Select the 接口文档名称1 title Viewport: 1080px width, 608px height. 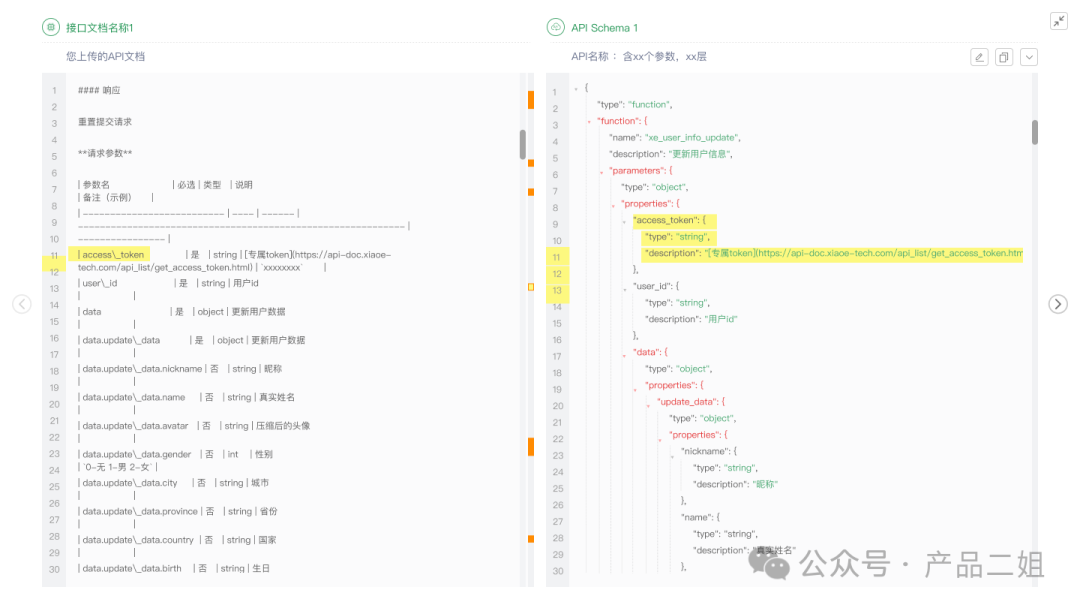pyautogui.click(x=99, y=28)
